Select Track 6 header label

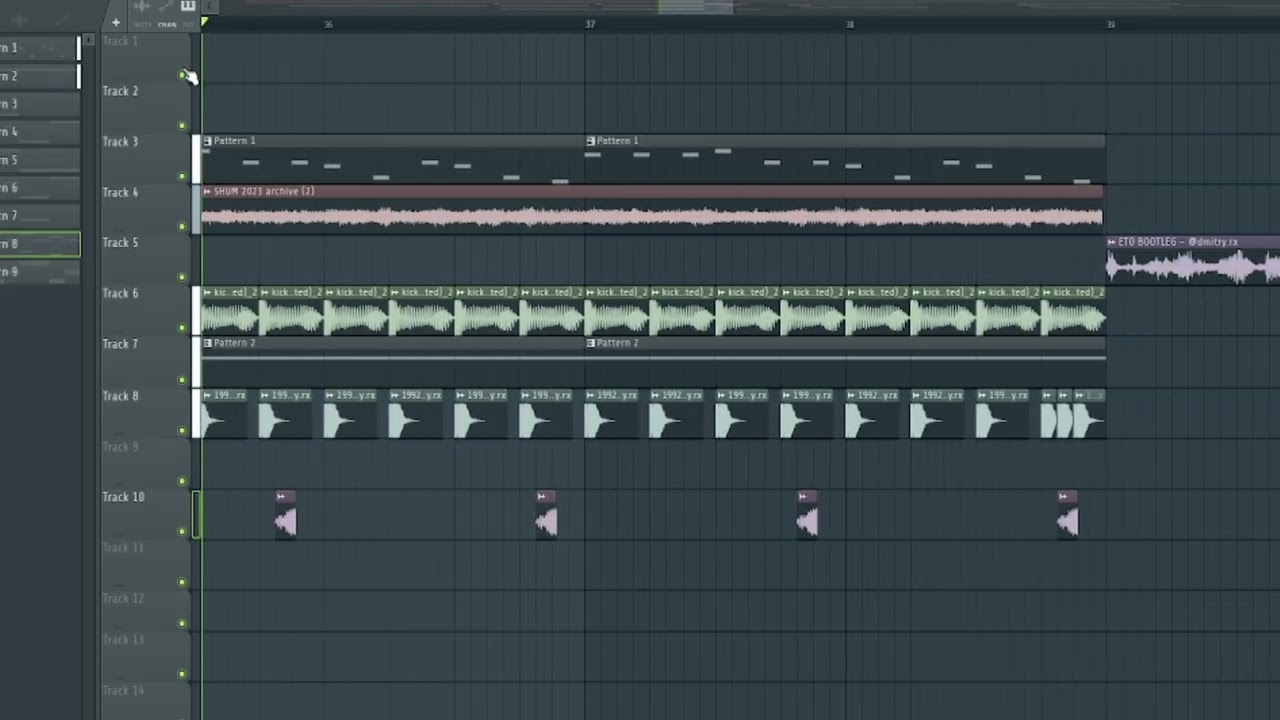(x=120, y=293)
